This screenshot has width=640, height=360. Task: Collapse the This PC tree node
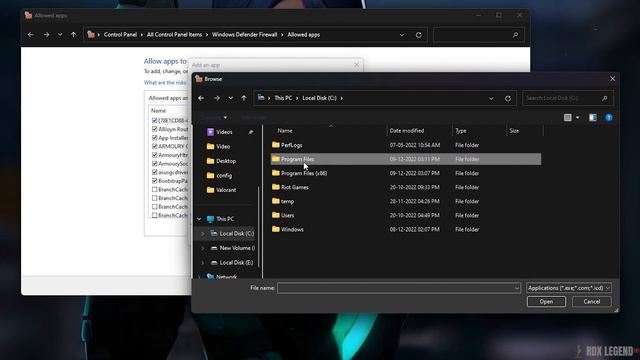pyautogui.click(x=199, y=219)
